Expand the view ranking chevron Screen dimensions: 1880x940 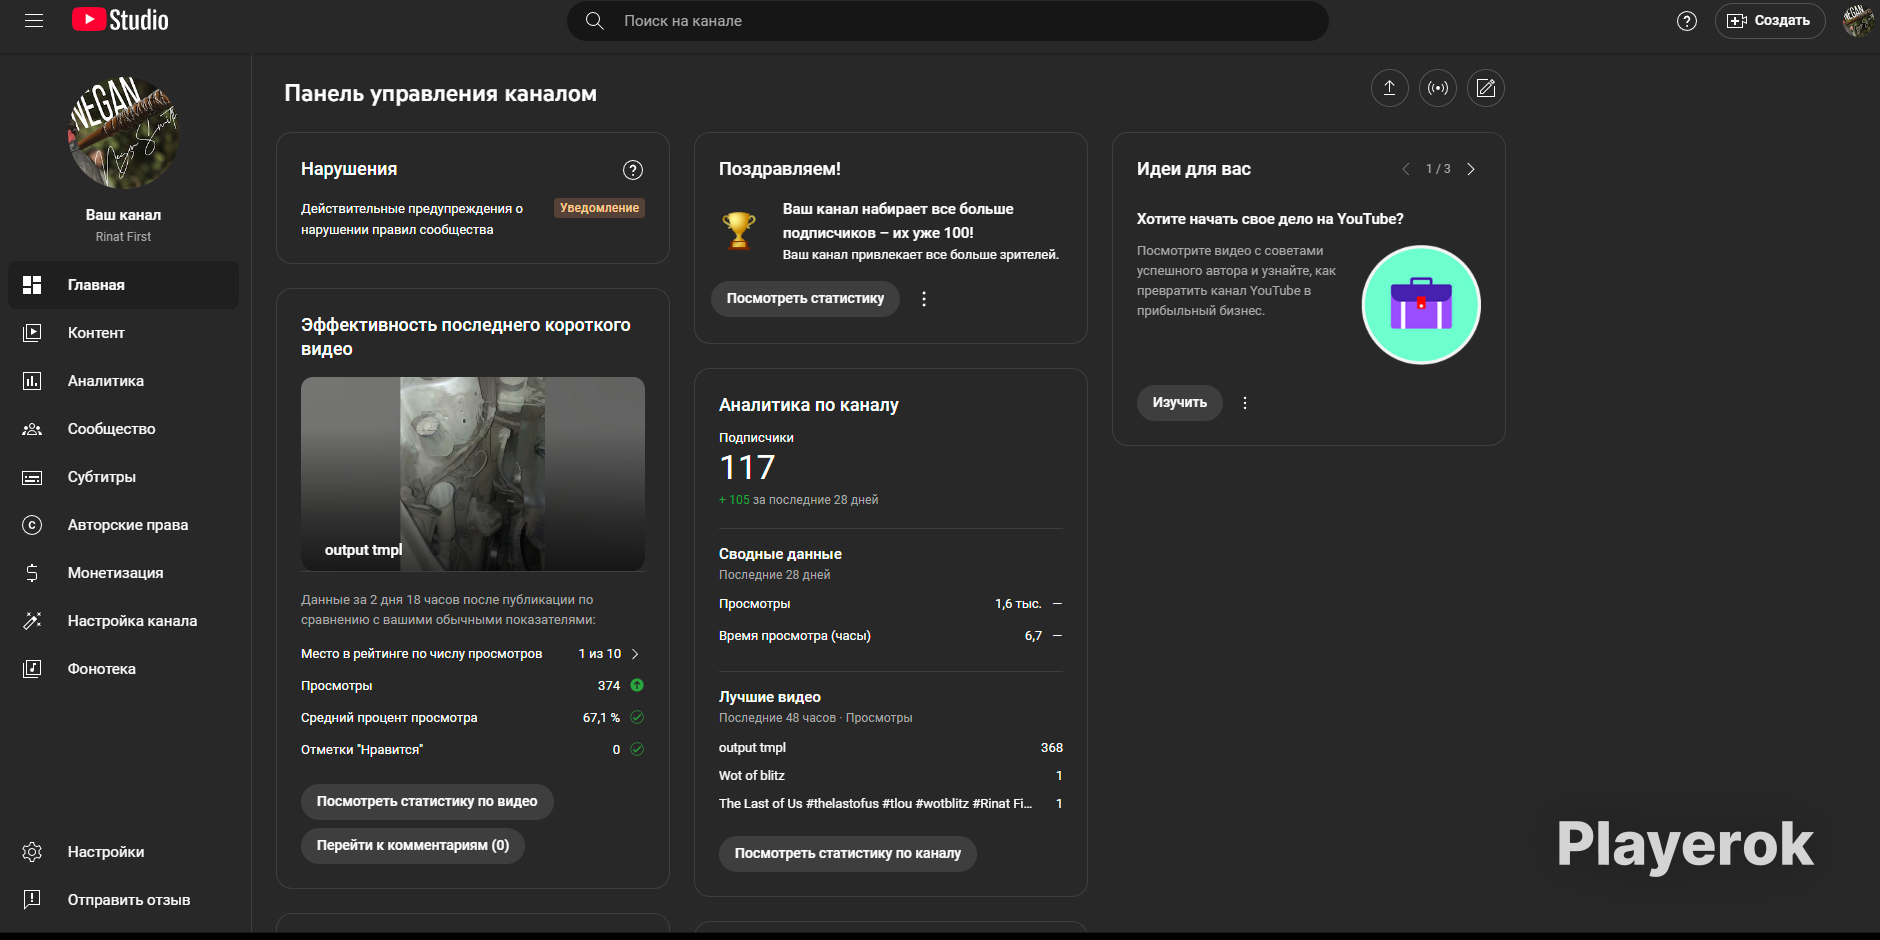click(x=635, y=654)
